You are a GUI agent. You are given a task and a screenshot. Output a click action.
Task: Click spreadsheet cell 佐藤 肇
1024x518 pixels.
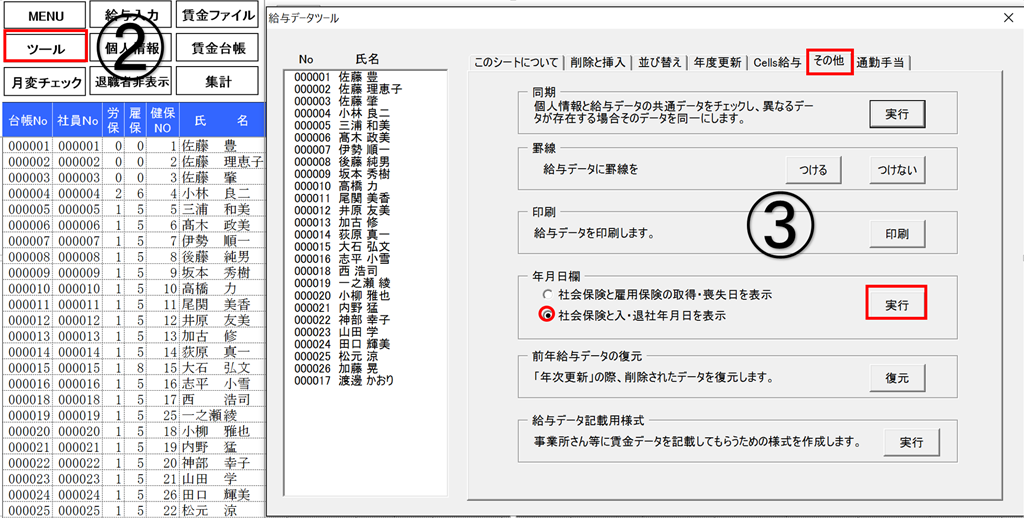tap(221, 177)
